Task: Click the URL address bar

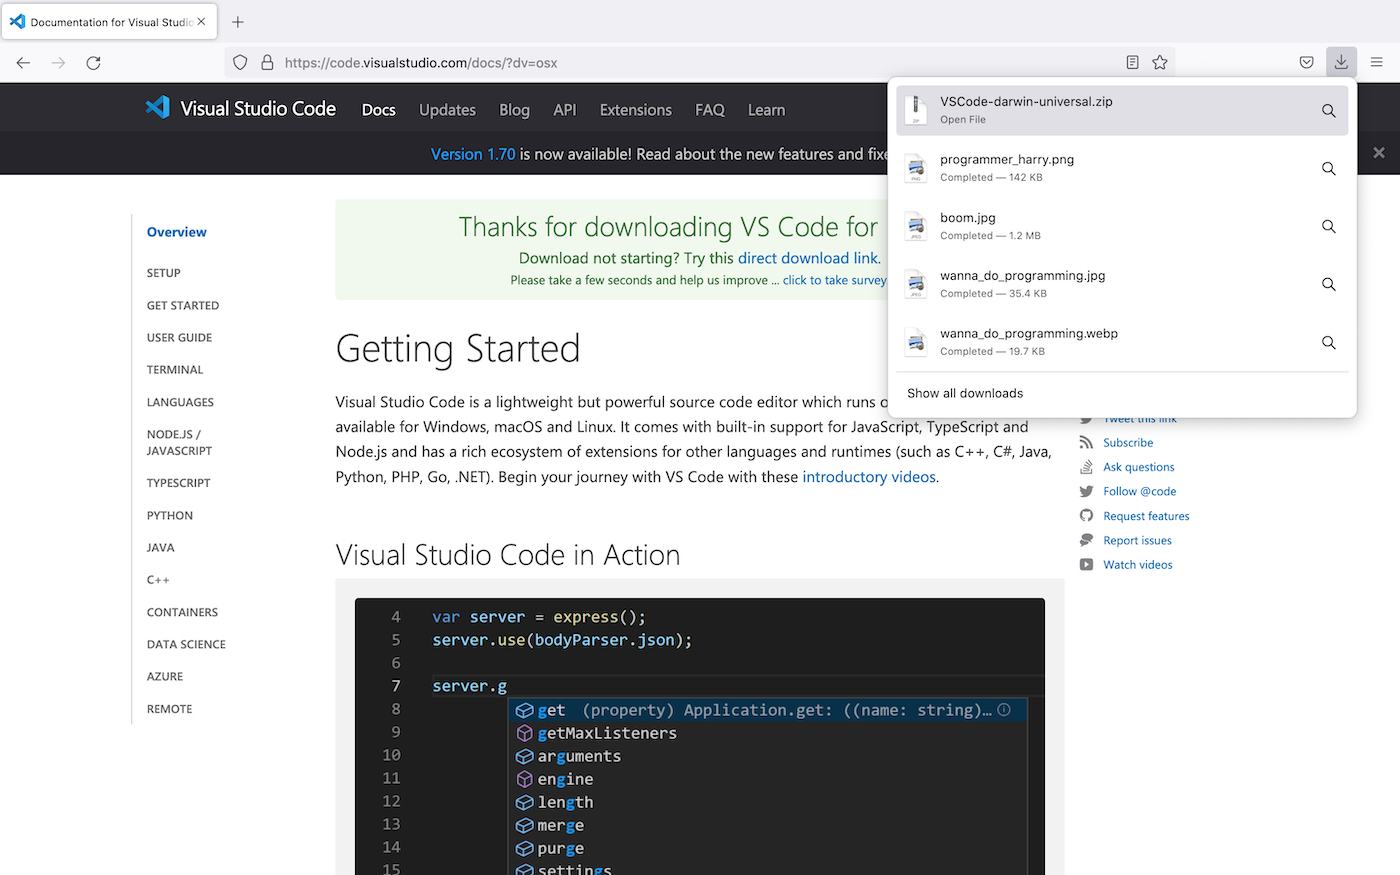Action: tap(700, 62)
